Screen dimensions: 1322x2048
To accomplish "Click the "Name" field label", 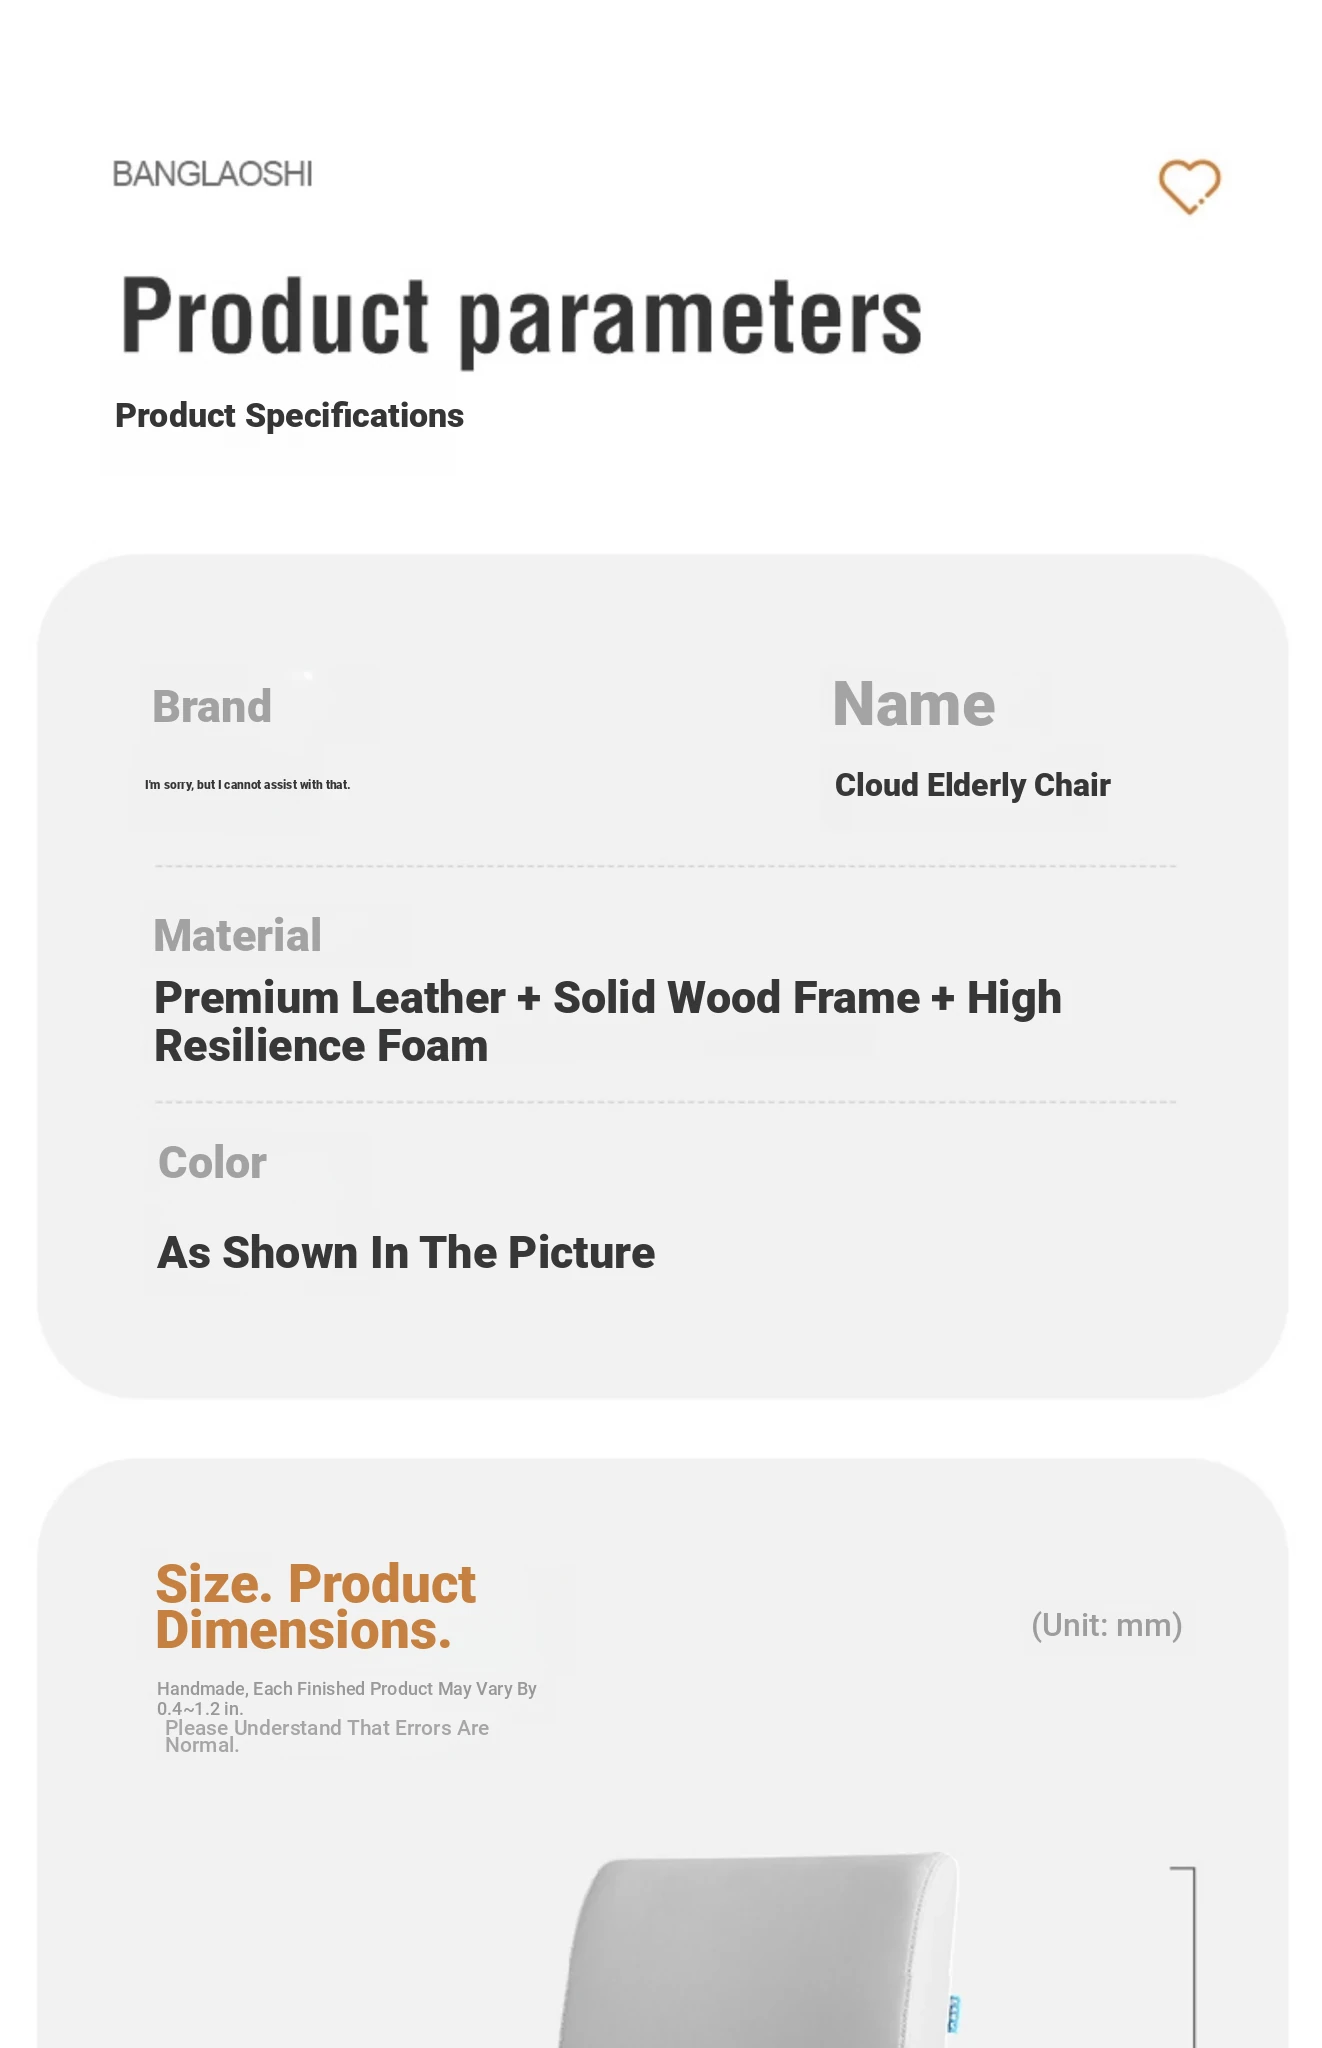I will pyautogui.click(x=913, y=704).
